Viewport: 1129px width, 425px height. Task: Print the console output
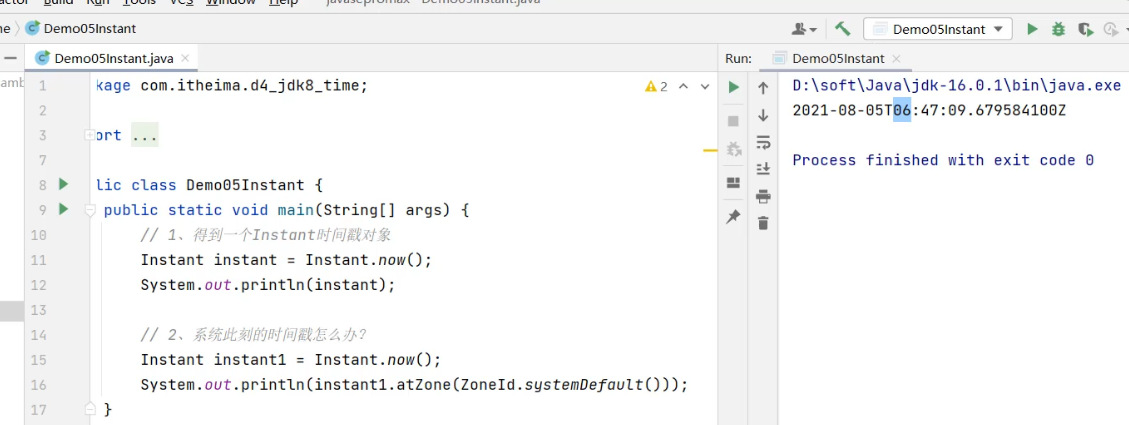(x=763, y=196)
